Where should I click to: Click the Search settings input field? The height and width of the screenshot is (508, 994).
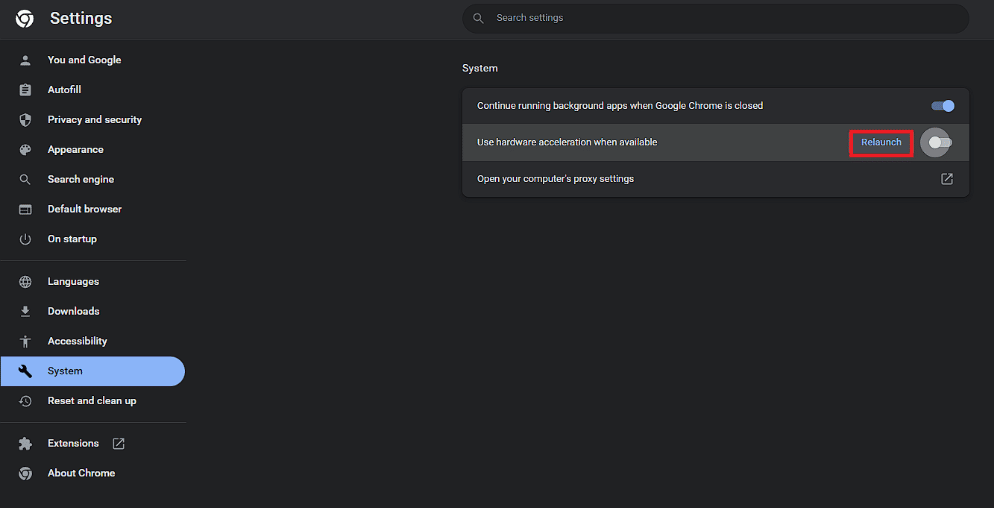pyautogui.click(x=715, y=18)
